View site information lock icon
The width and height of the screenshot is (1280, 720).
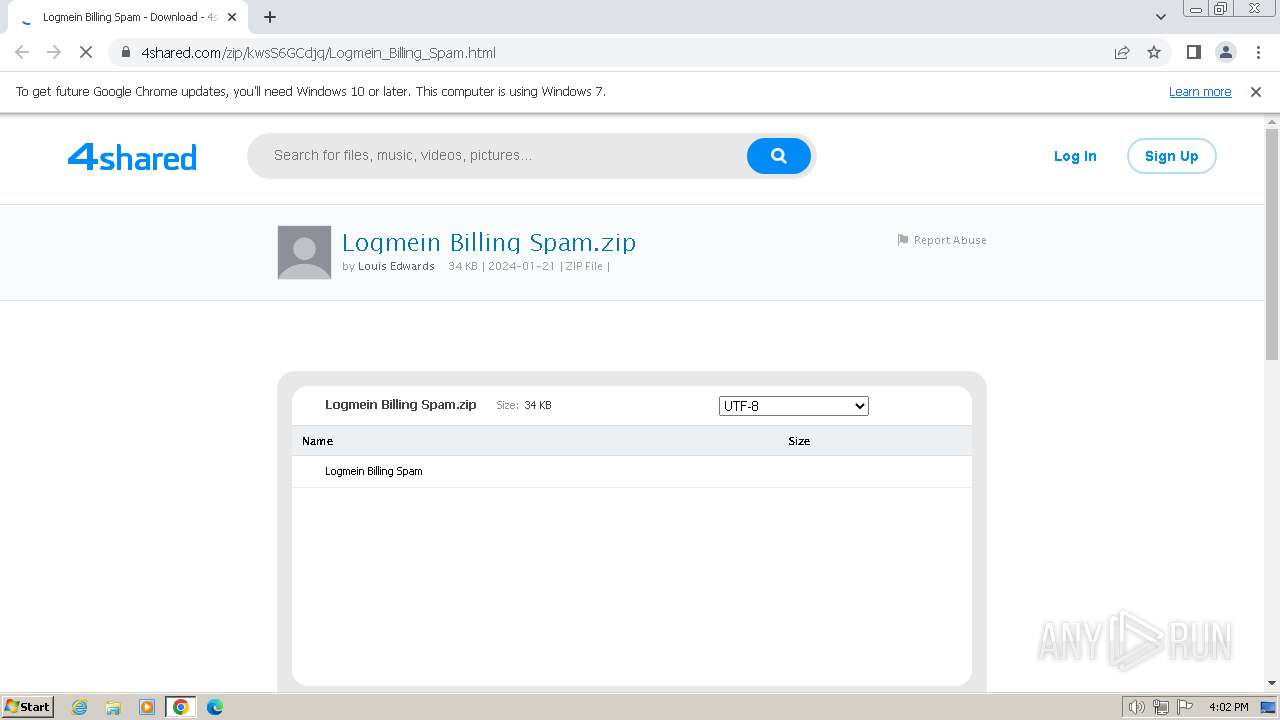125,52
